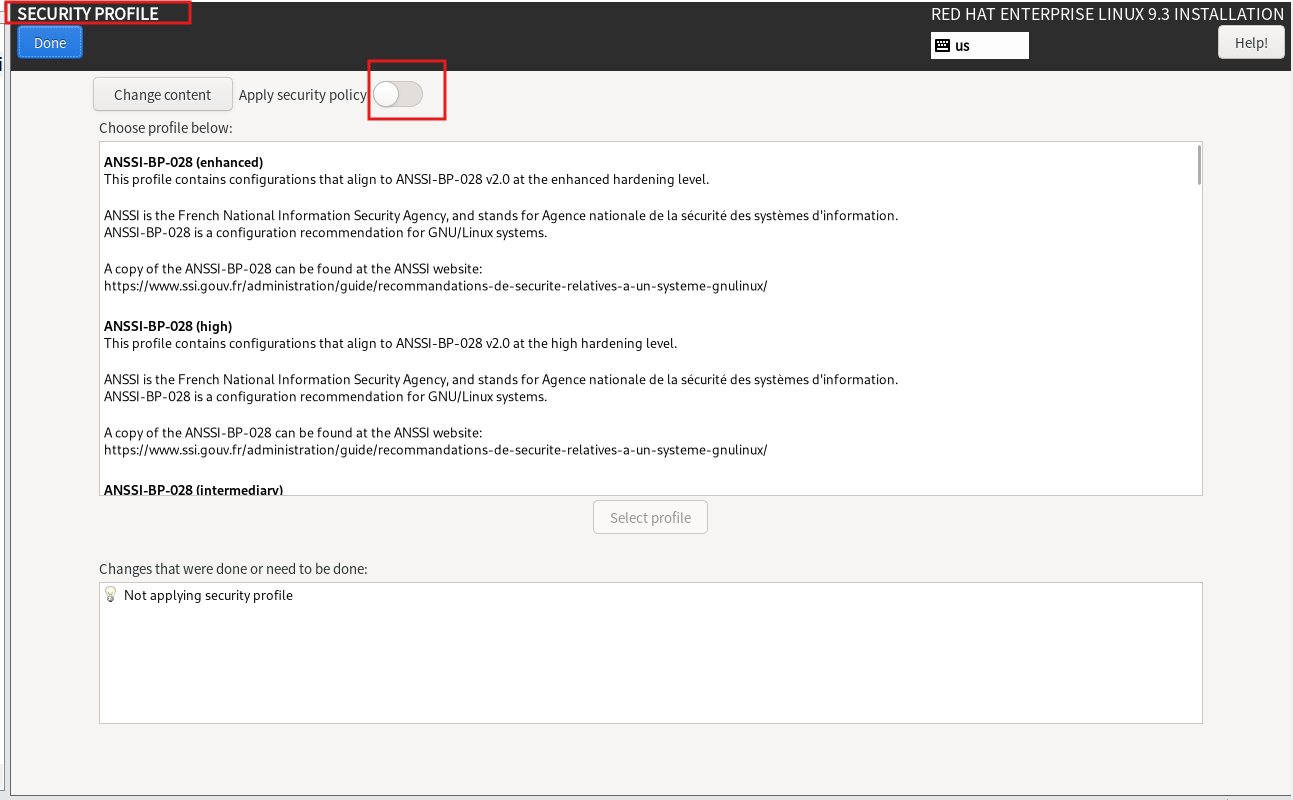Click "RED HAT ENTERPRISE LINUX 9.3 INSTALLATION" text
This screenshot has height=800, width=1293.
point(1107,14)
